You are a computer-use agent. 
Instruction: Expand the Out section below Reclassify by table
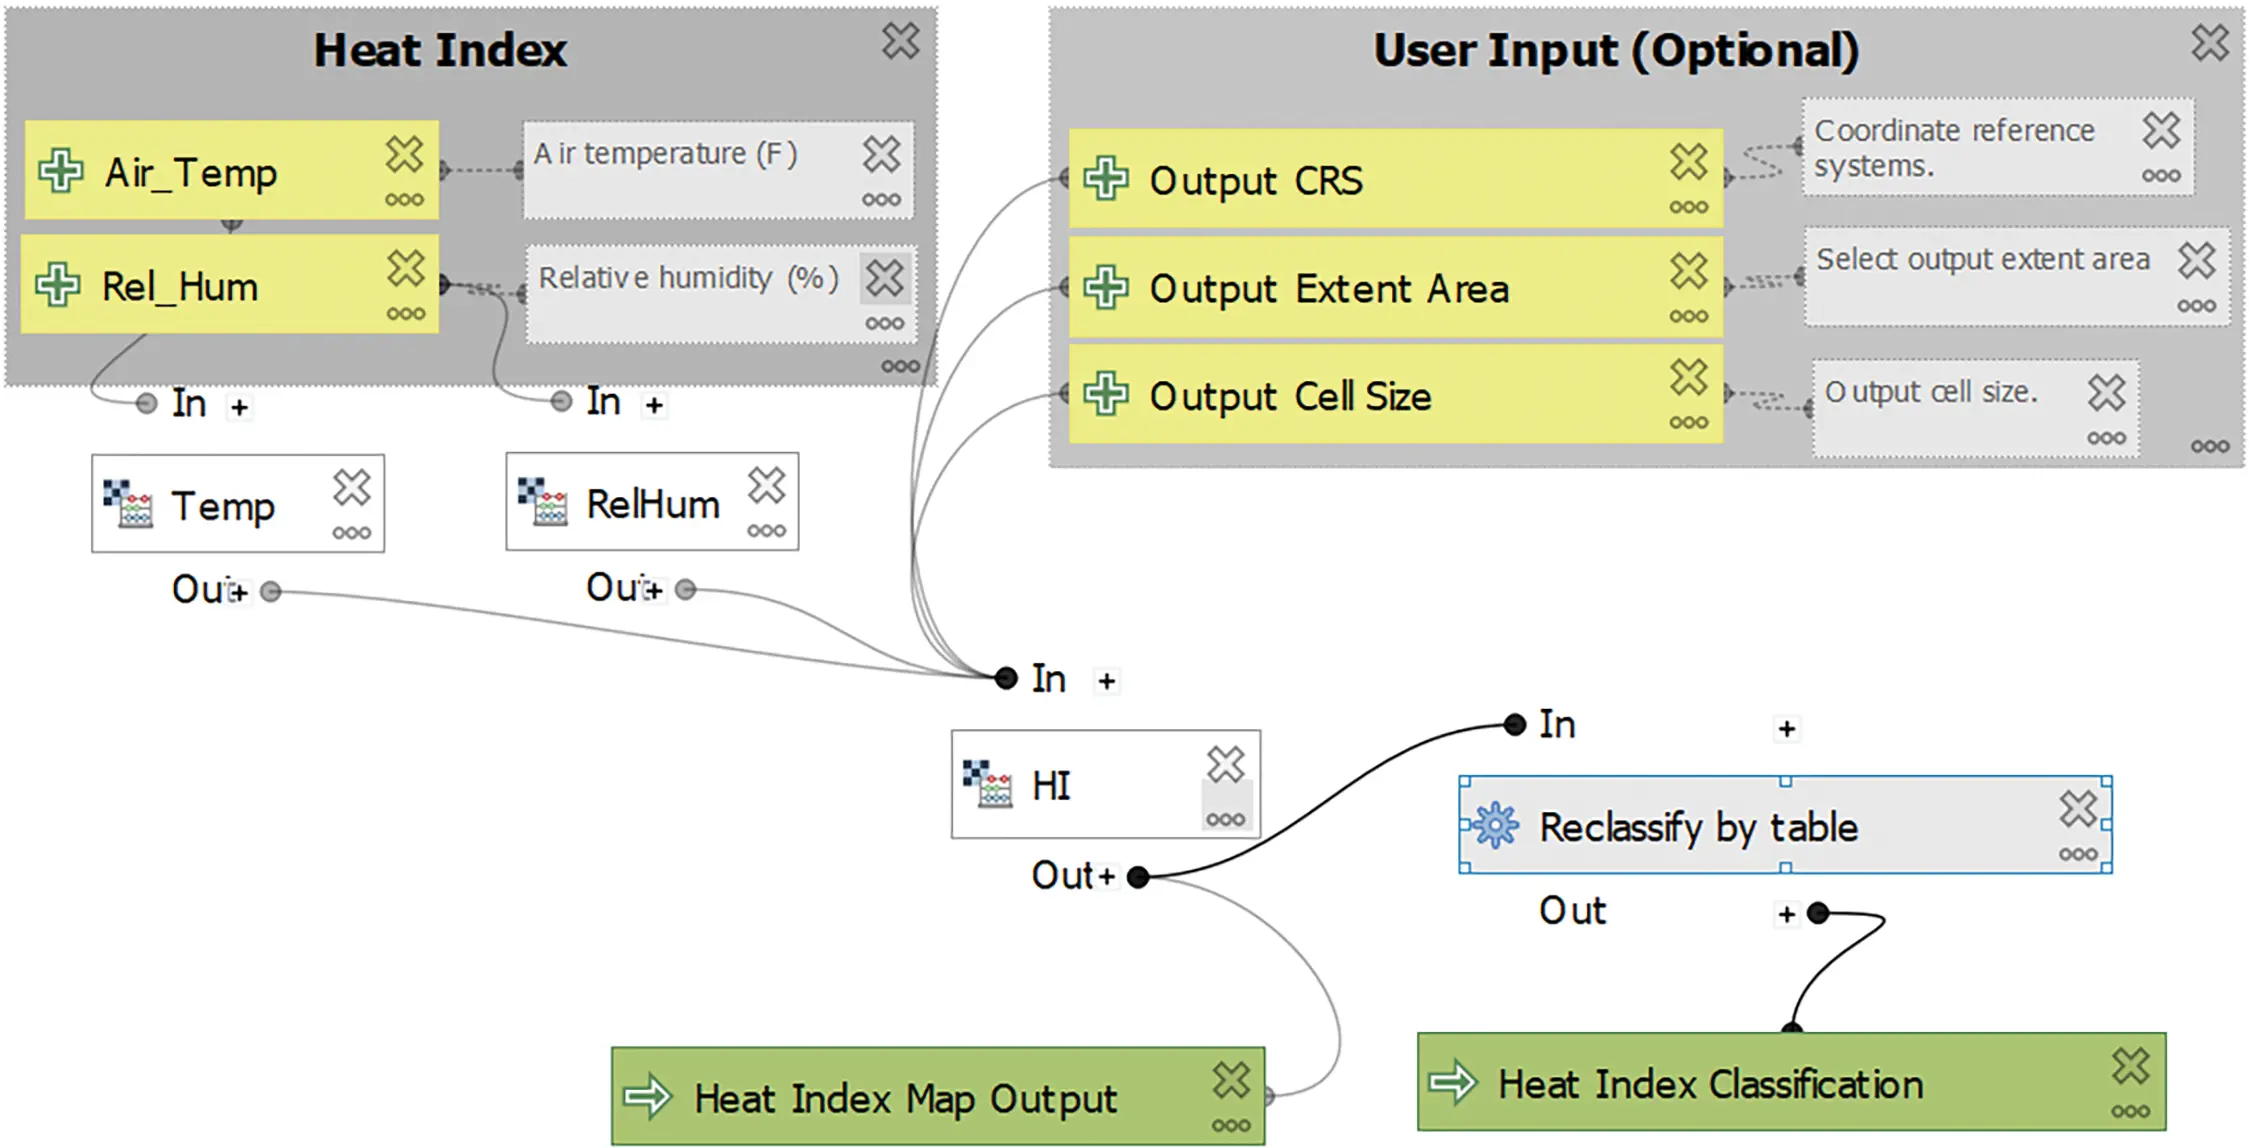click(x=1786, y=913)
